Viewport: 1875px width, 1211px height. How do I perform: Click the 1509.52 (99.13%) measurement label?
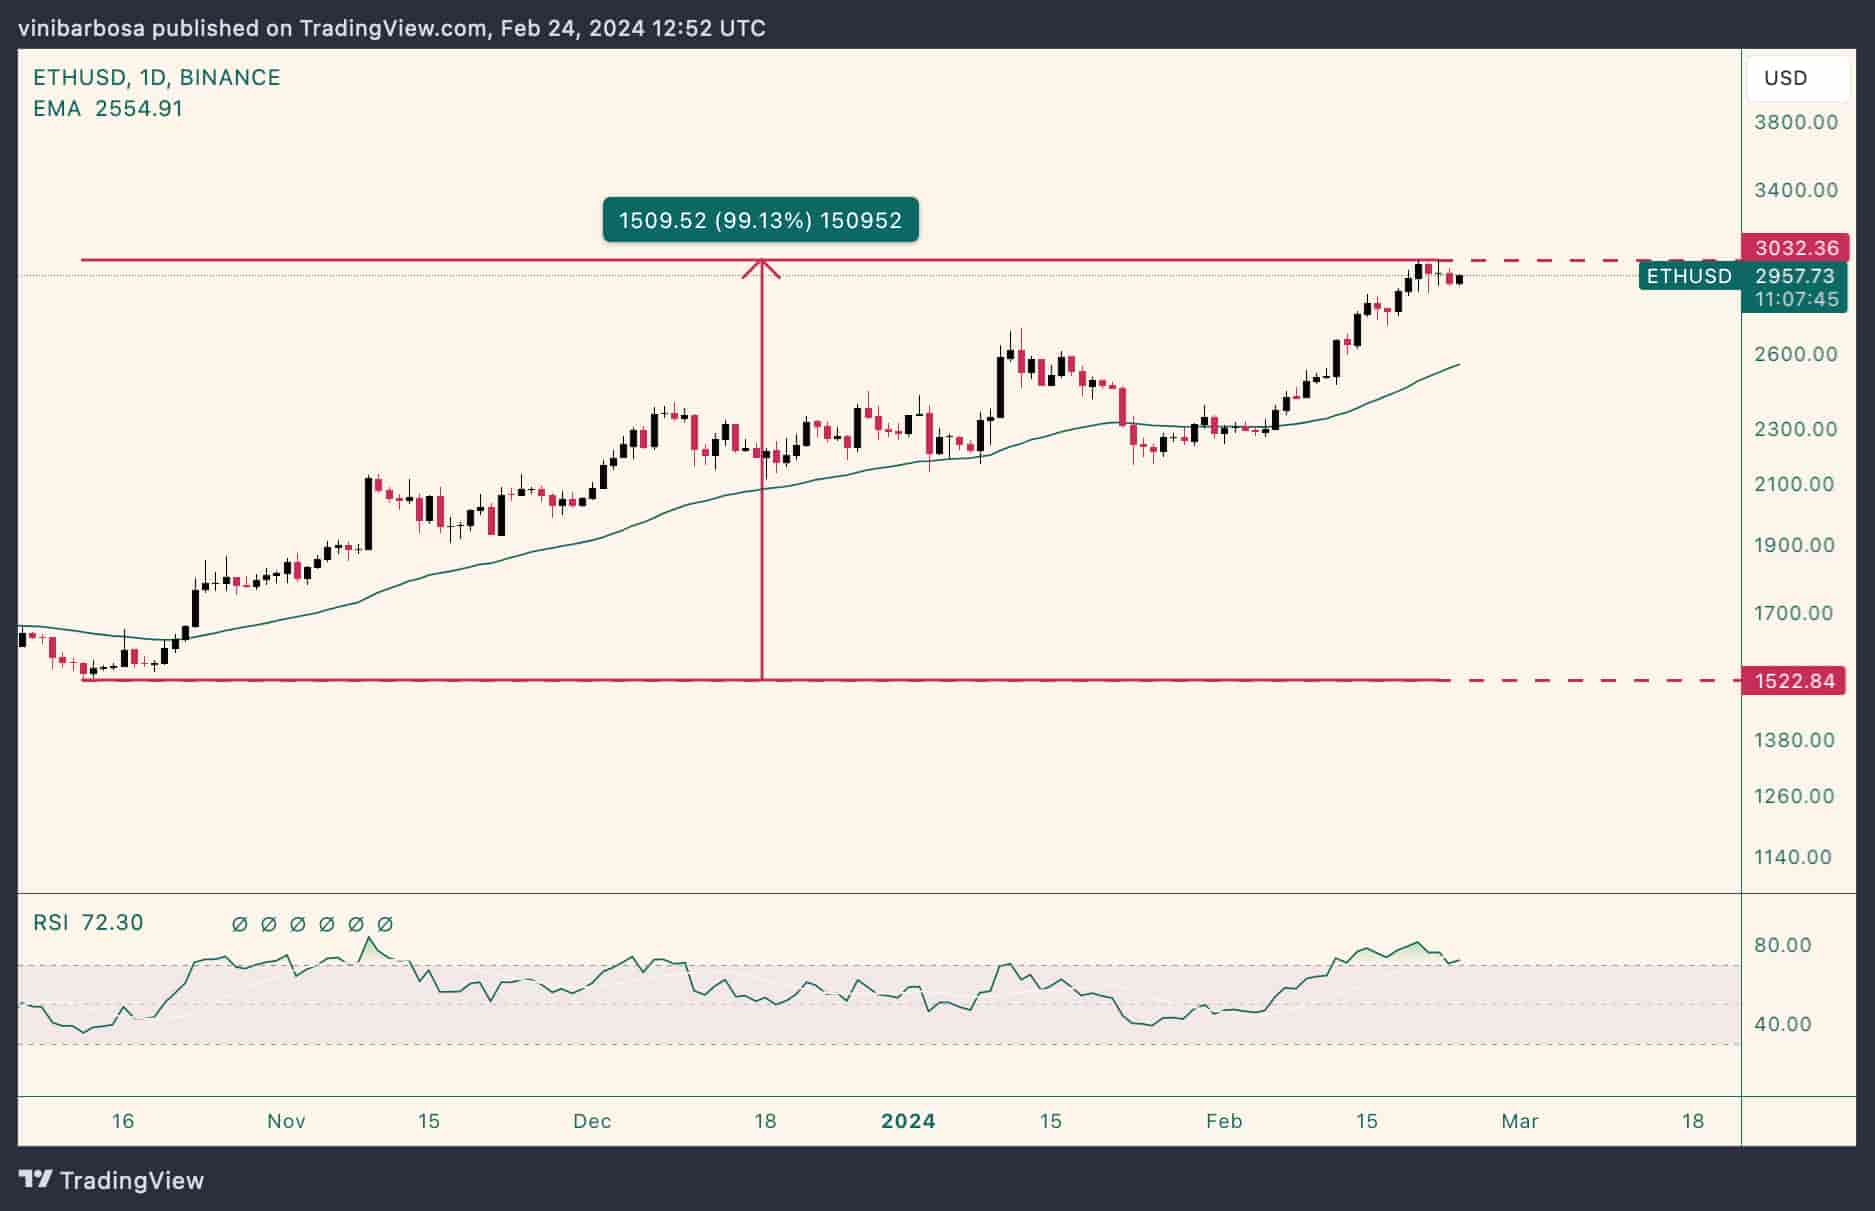pyautogui.click(x=760, y=220)
